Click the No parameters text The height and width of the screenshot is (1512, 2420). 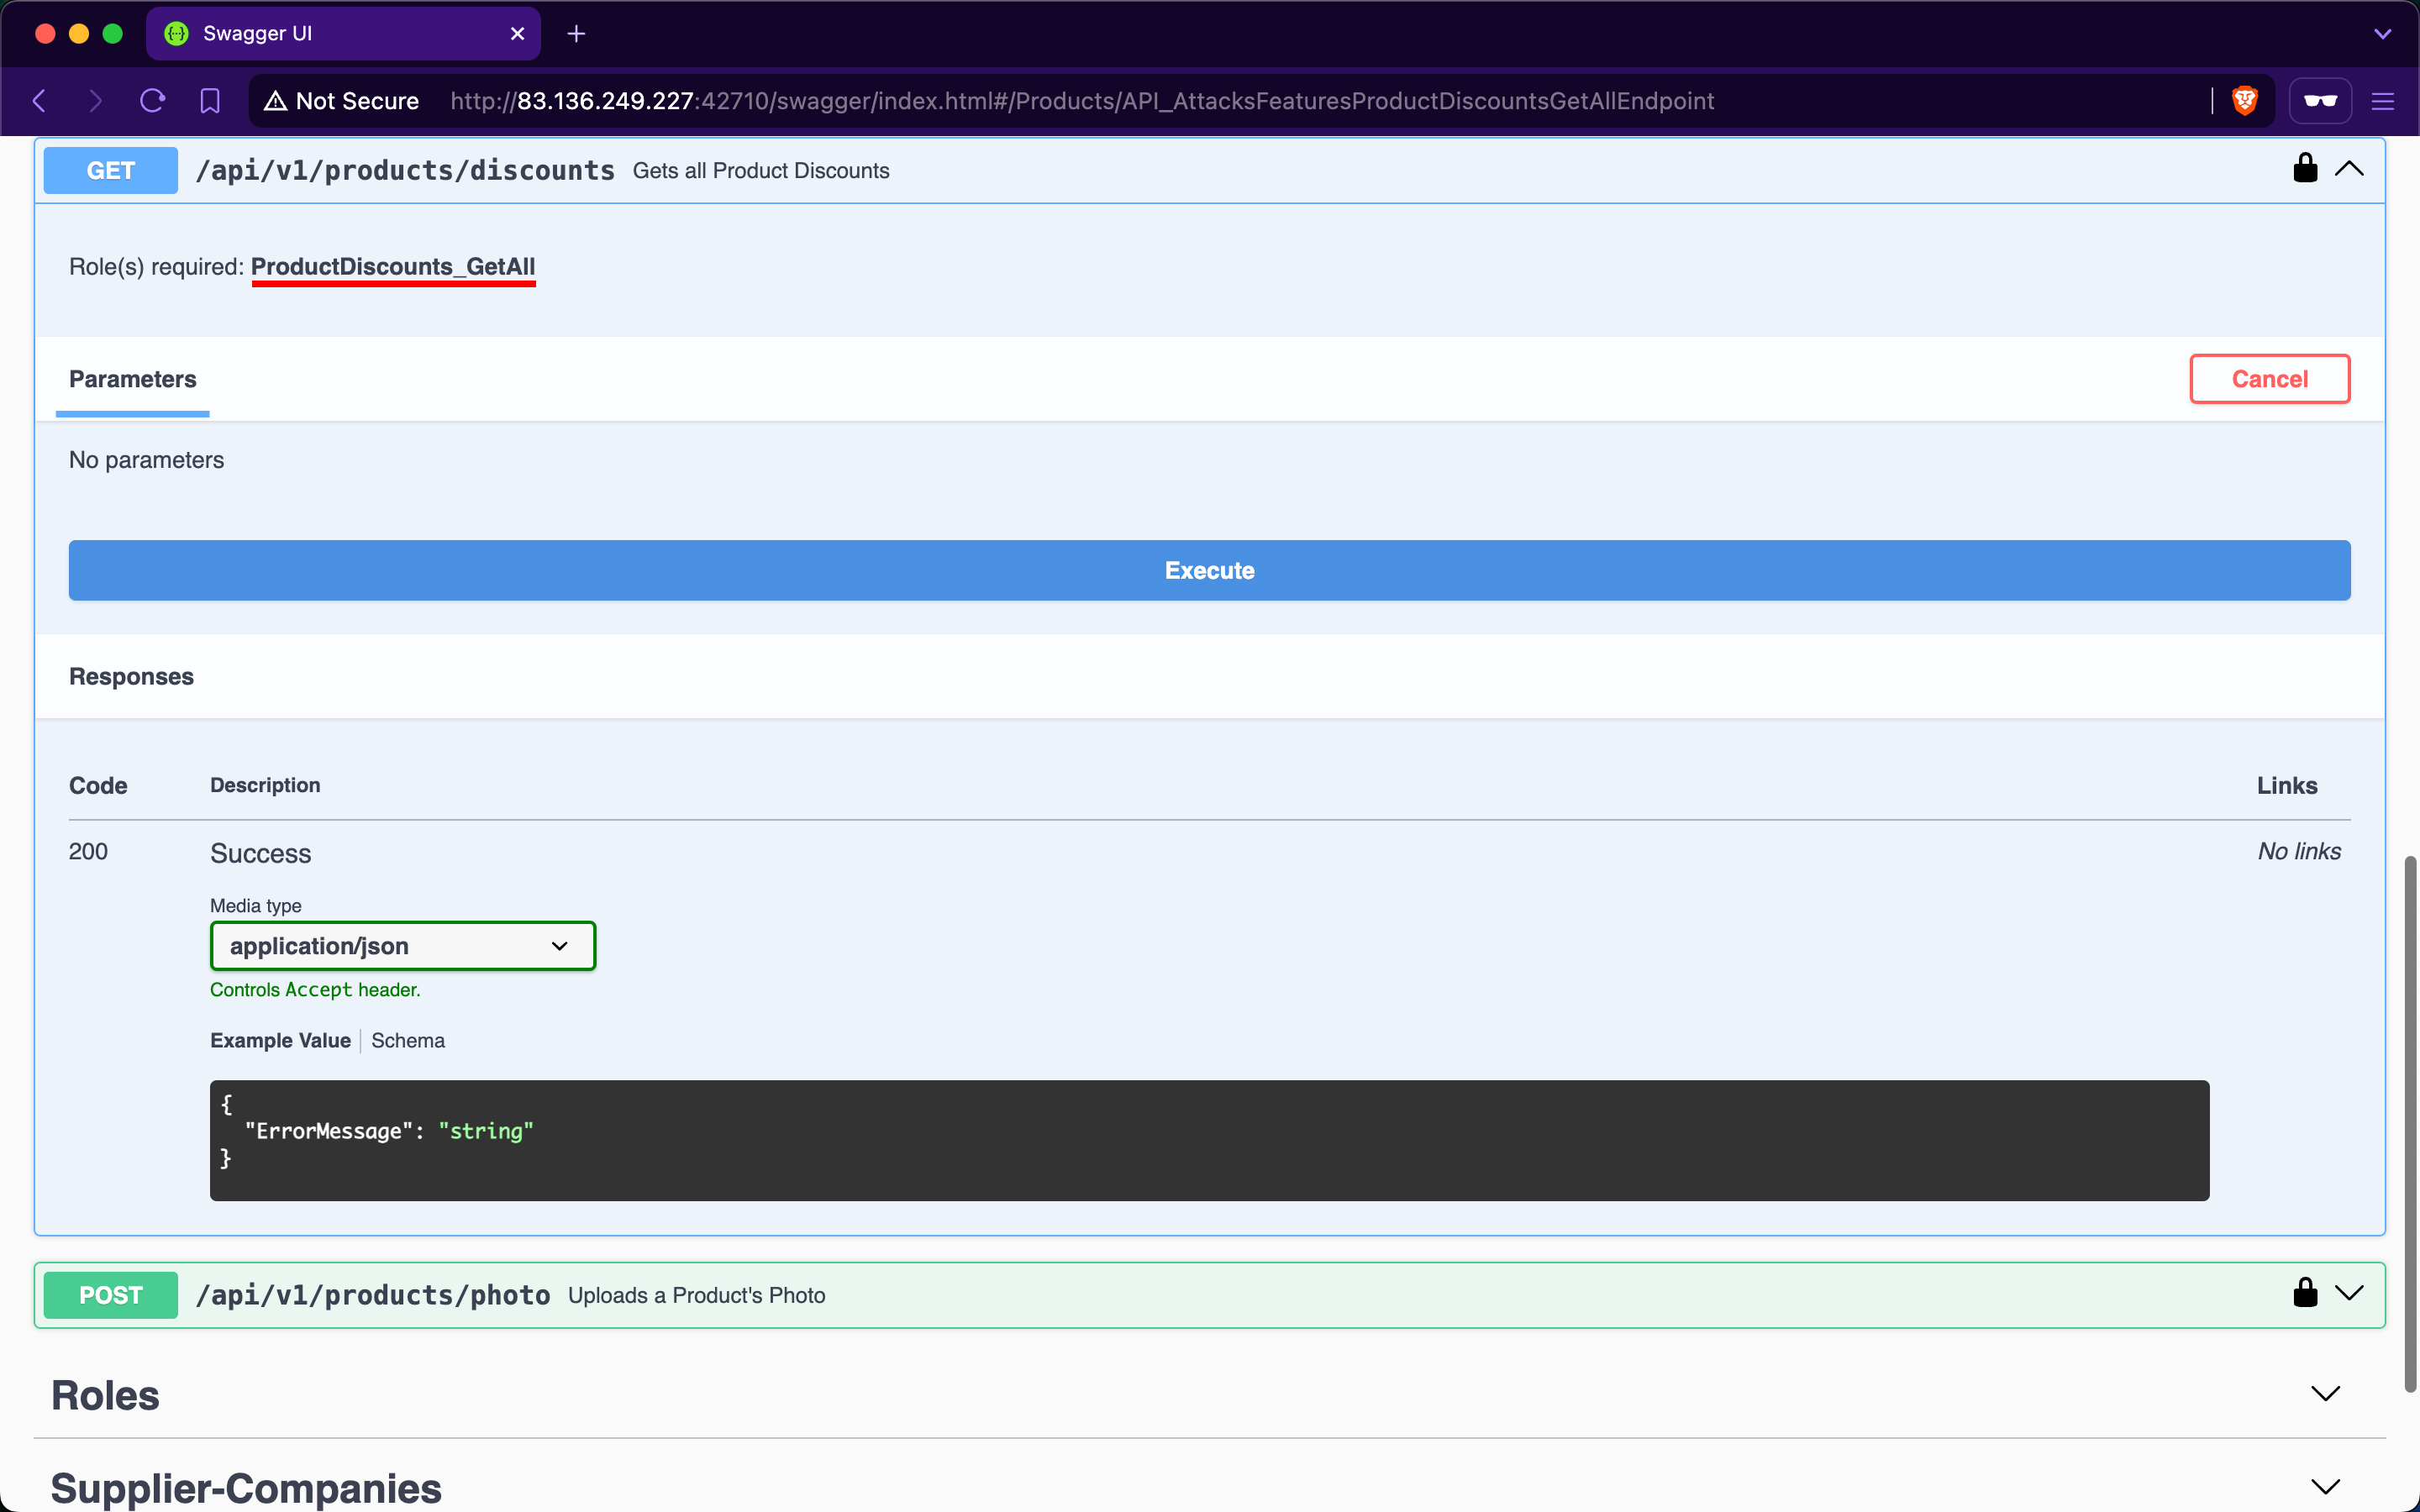click(x=146, y=460)
